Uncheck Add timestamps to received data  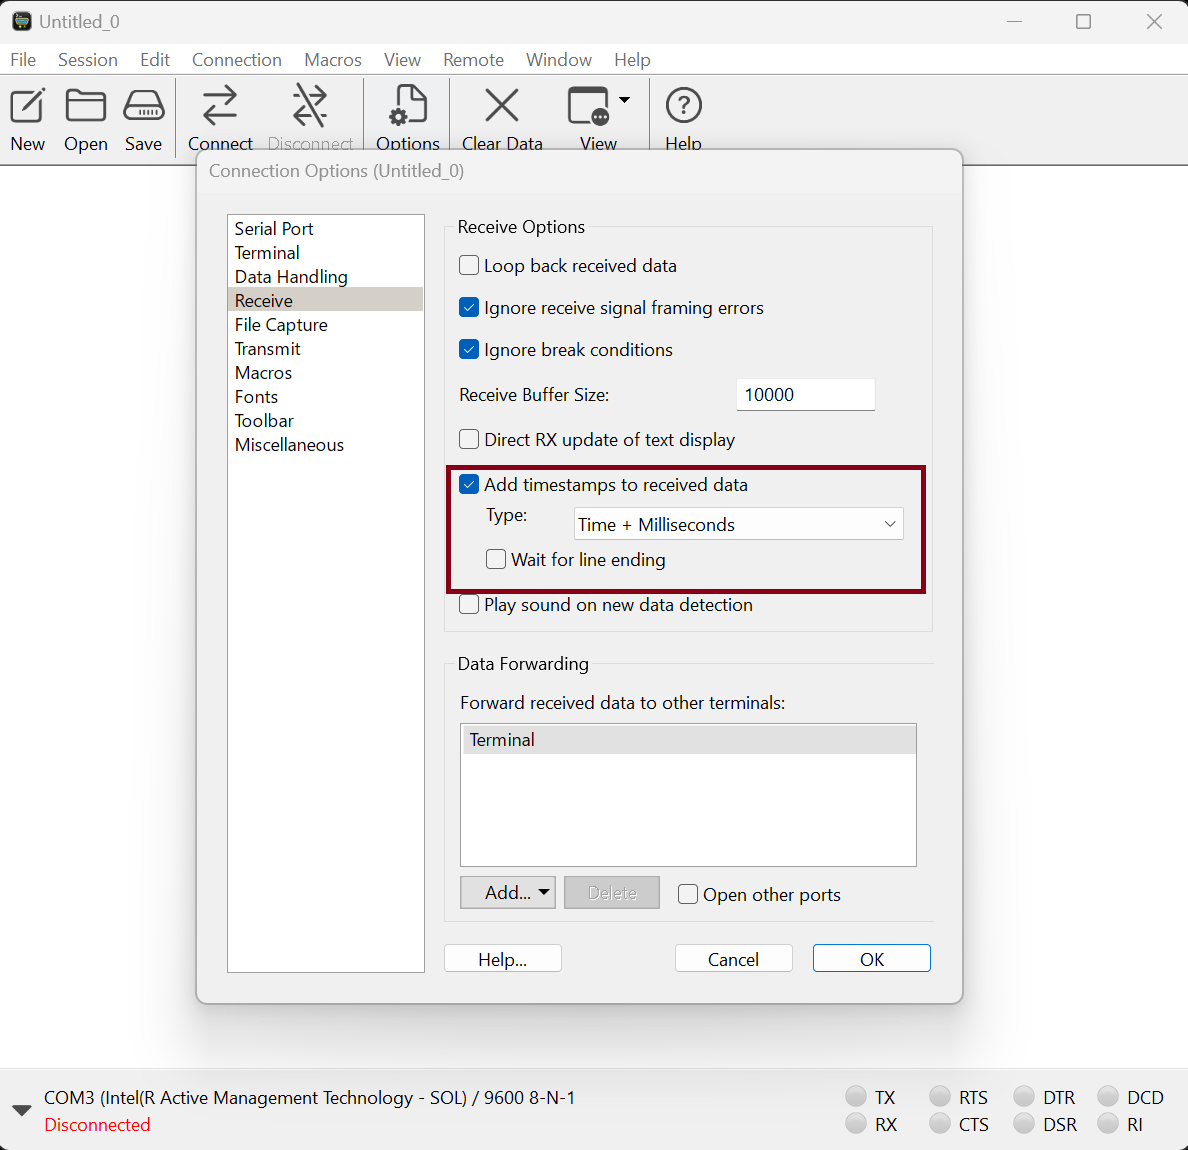coord(469,485)
